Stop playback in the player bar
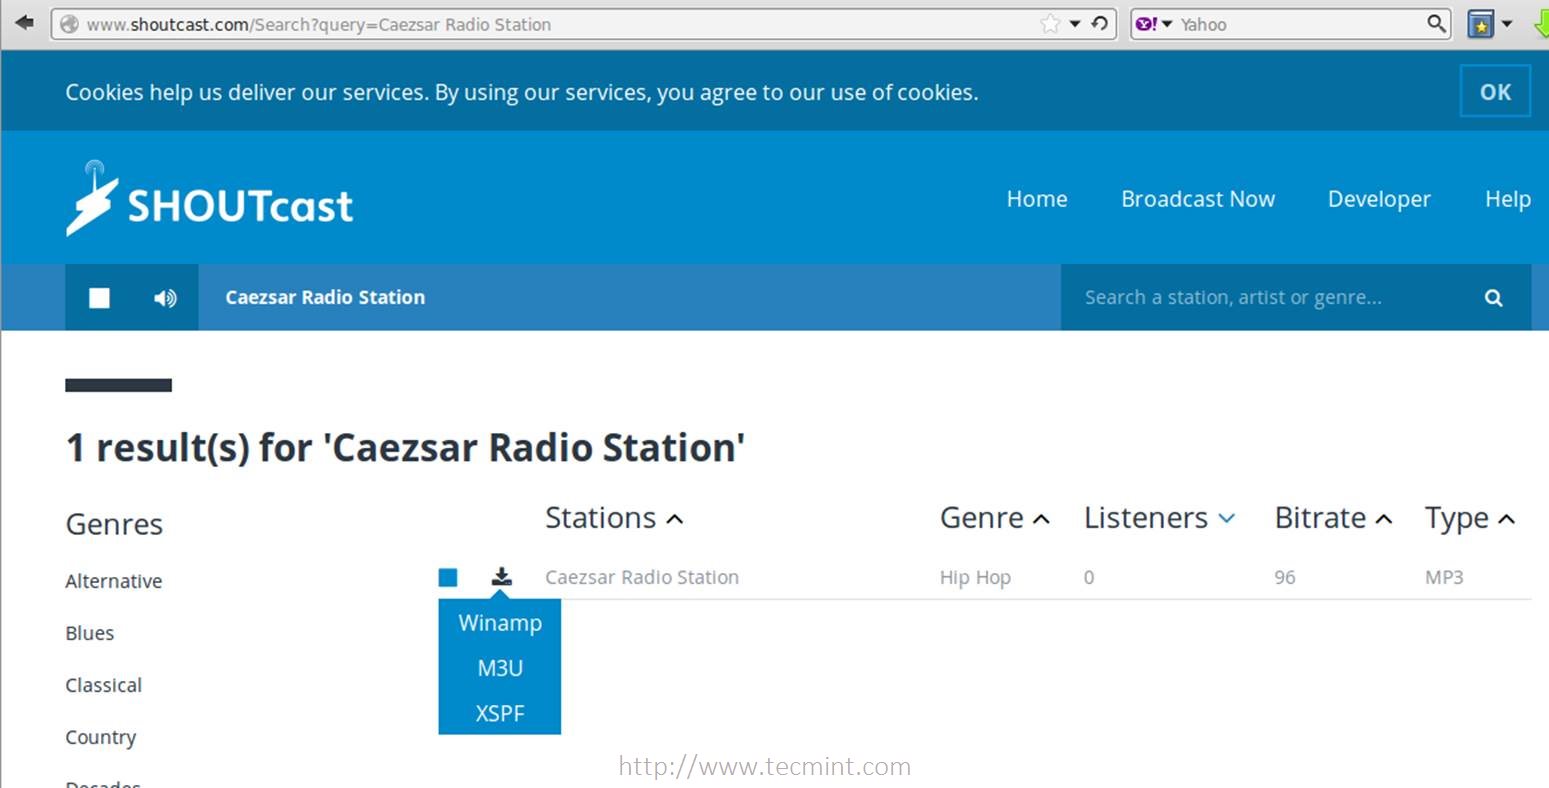Viewport: 1549px width, 788px height. tap(99, 298)
